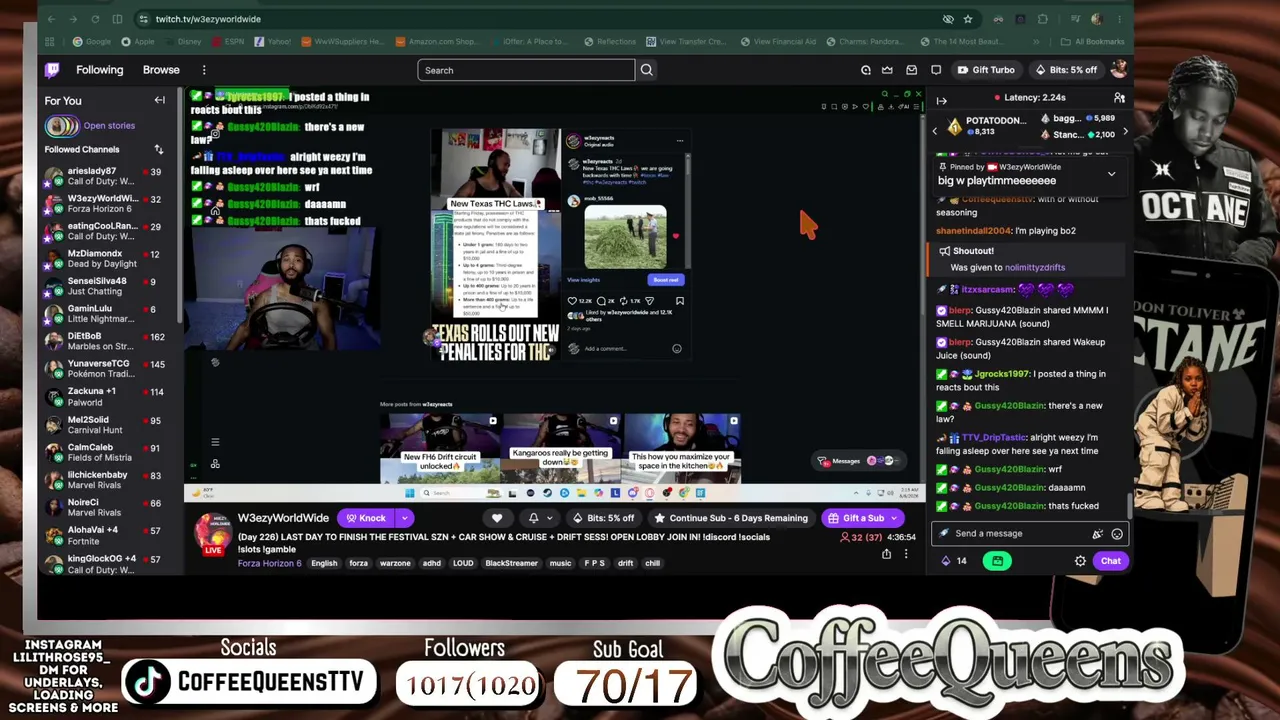Image resolution: width=1280 pixels, height=720 pixels.
Task: Expand the pinned chat message
Action: [x=1111, y=174]
